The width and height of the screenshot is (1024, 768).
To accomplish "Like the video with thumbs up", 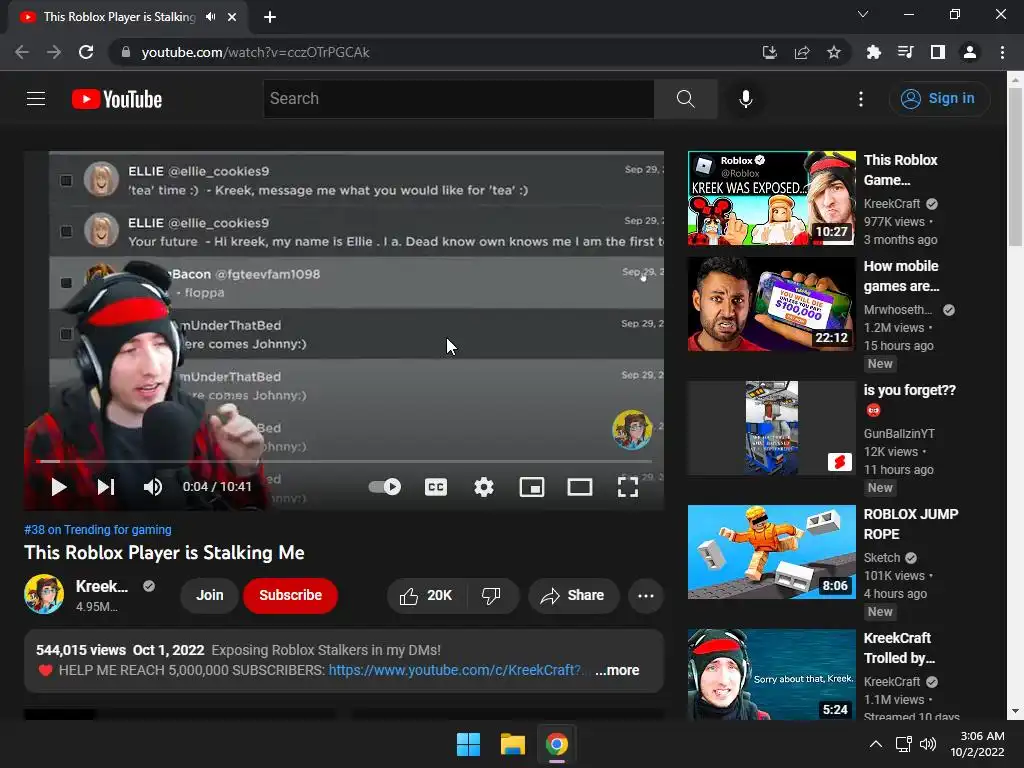I will click(426, 596).
